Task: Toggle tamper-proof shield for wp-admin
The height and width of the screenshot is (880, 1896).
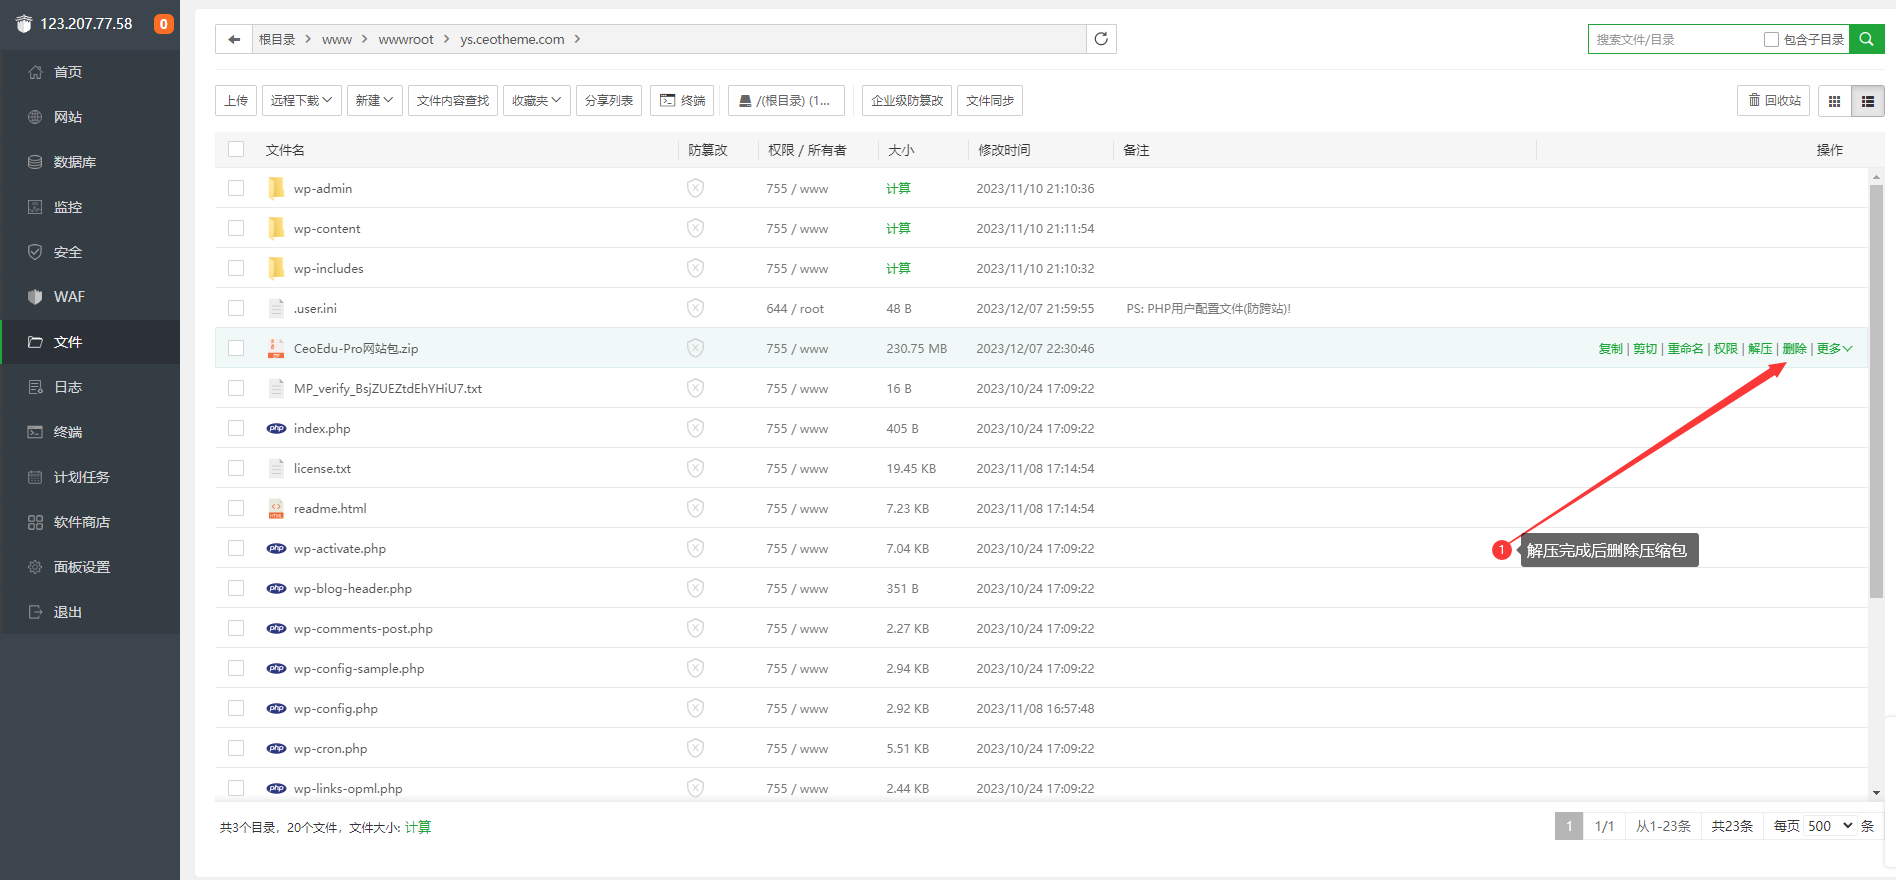Action: [x=695, y=188]
